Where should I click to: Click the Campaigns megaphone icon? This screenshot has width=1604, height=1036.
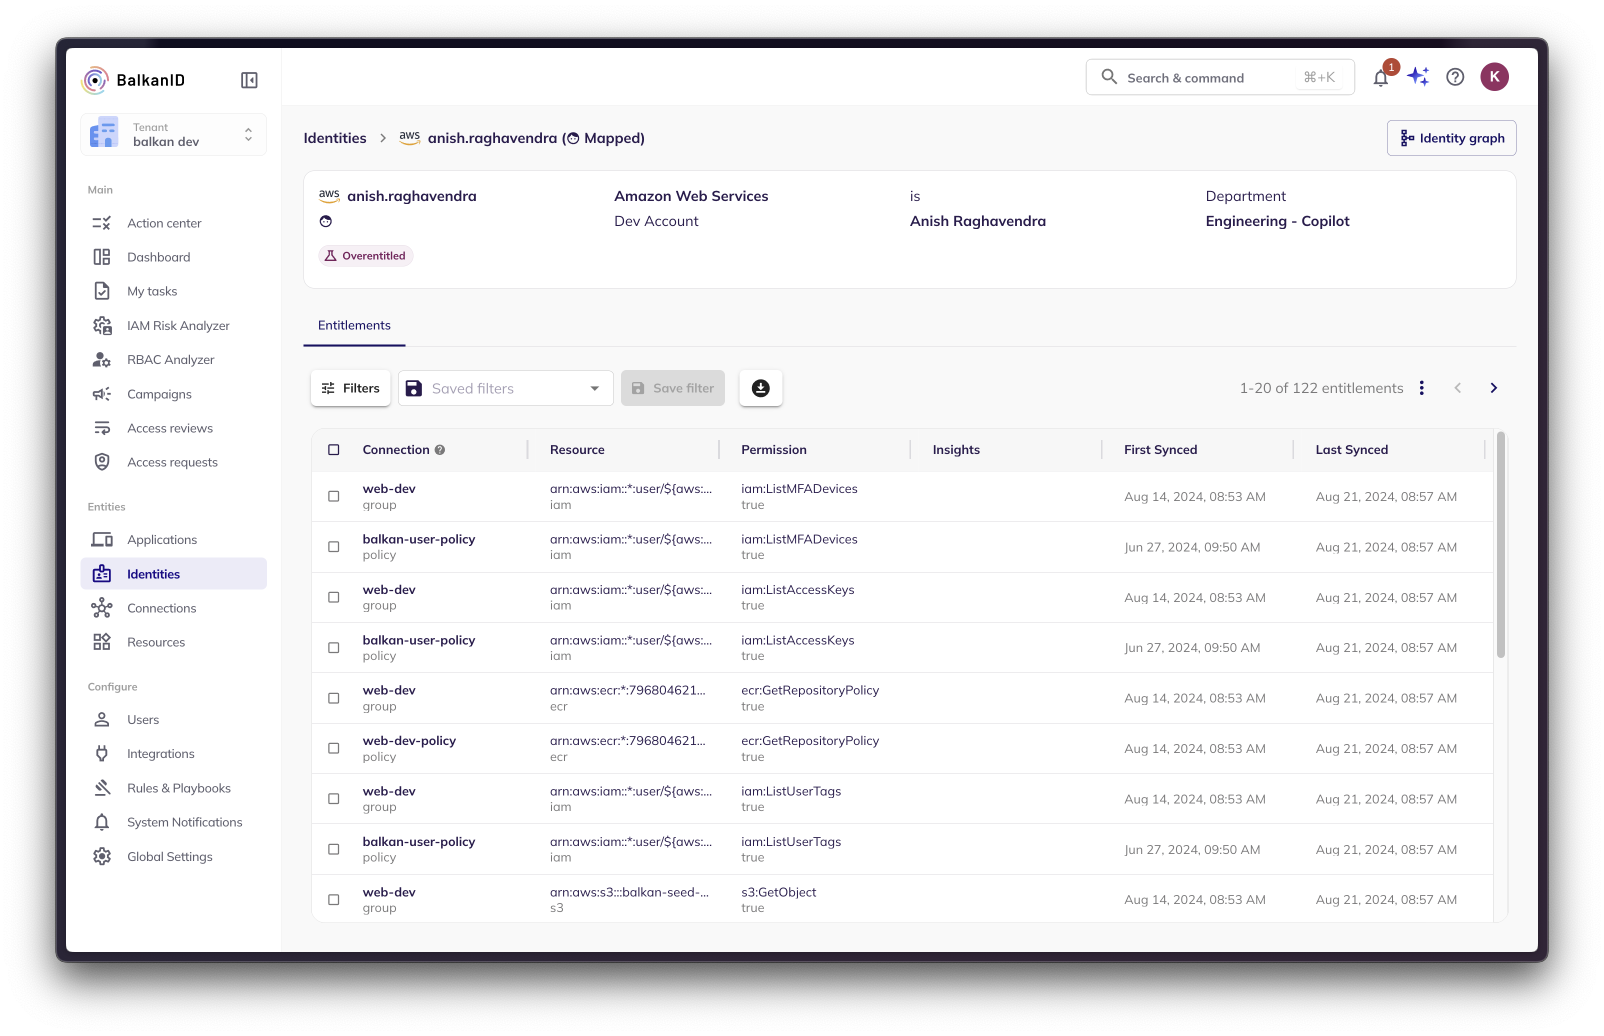click(x=102, y=394)
